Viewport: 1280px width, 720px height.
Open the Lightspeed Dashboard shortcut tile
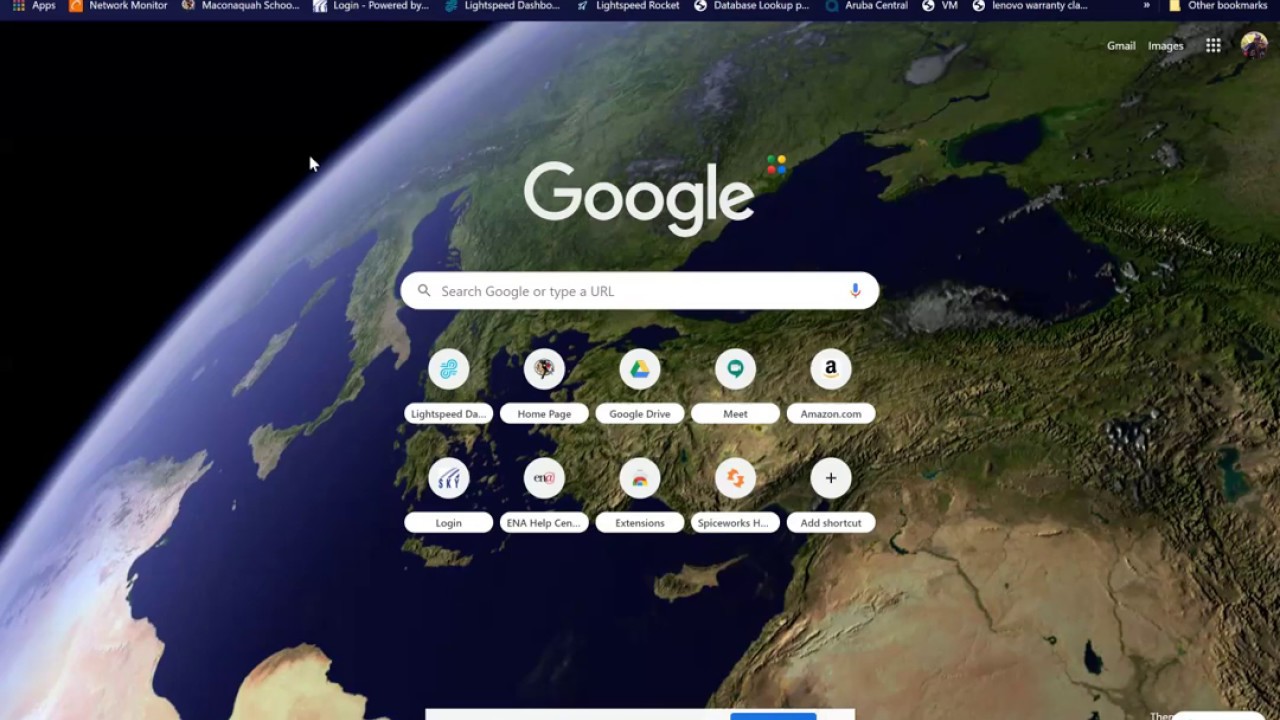point(448,386)
